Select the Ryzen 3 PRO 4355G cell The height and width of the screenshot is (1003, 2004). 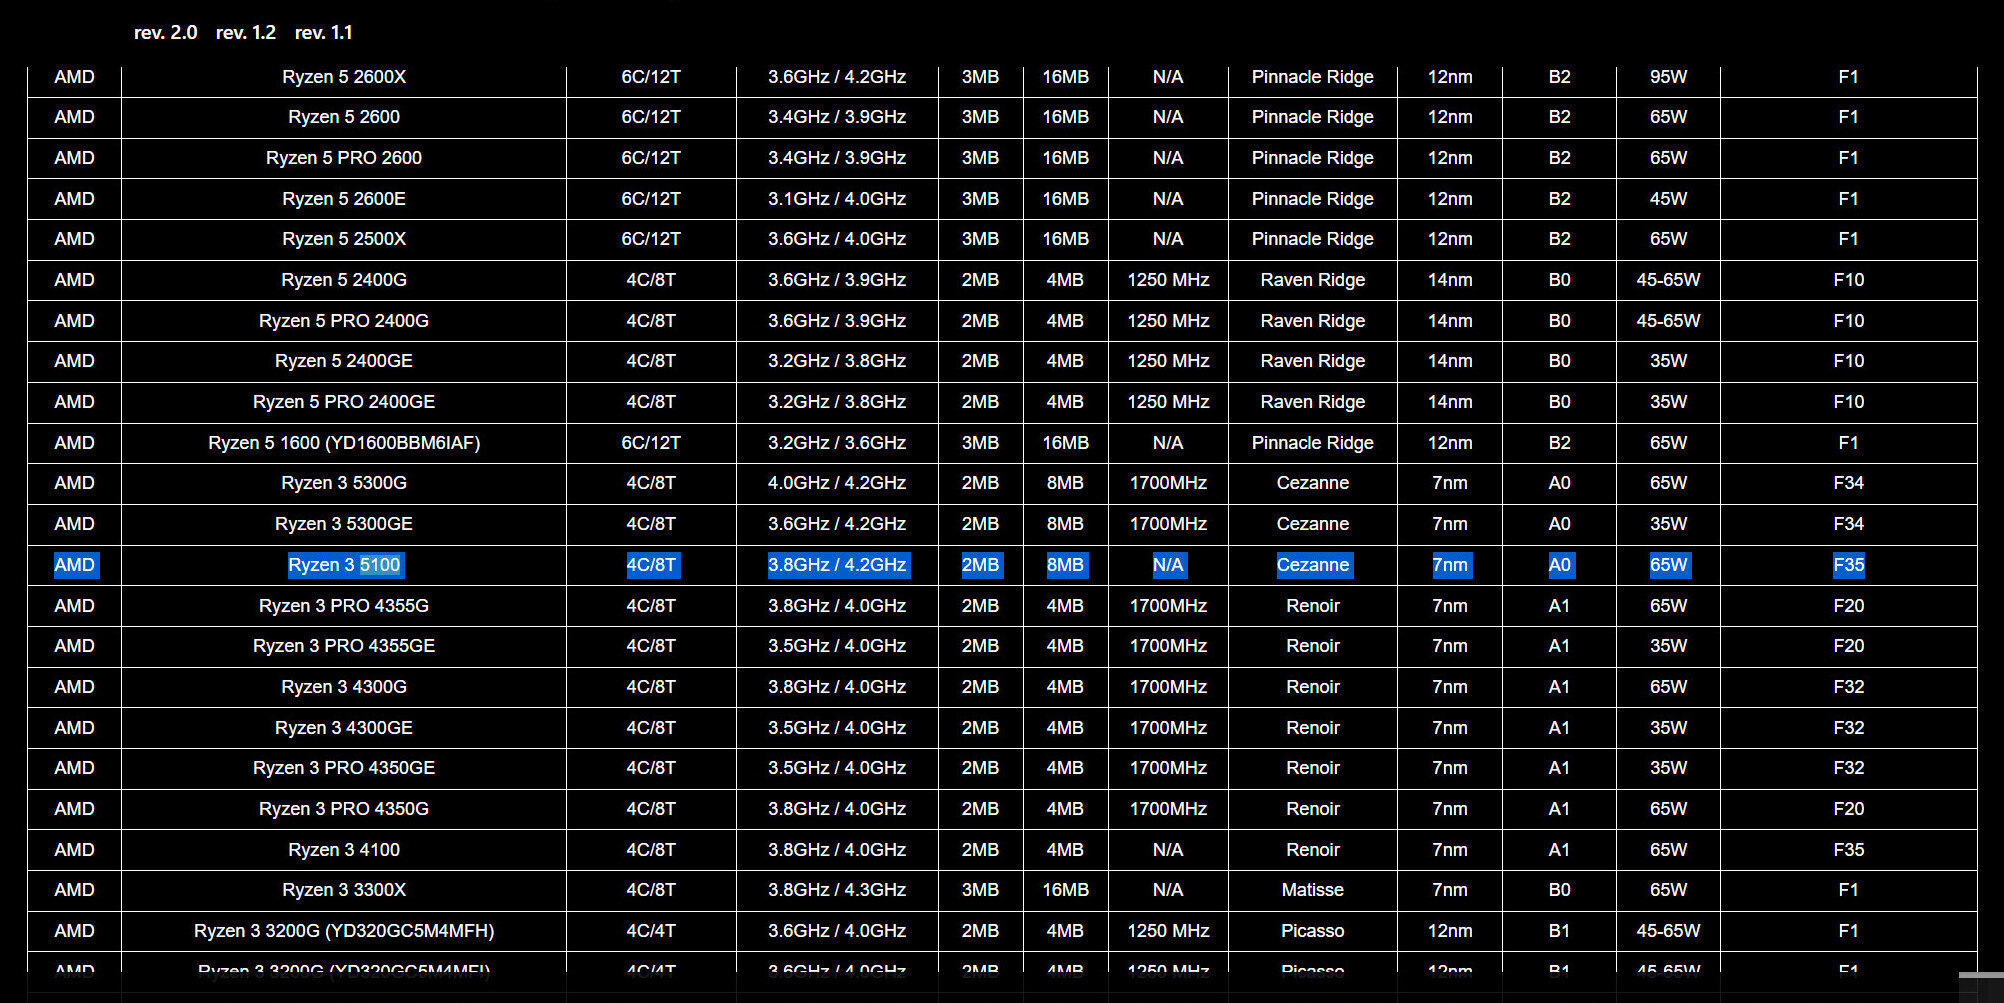(344, 606)
